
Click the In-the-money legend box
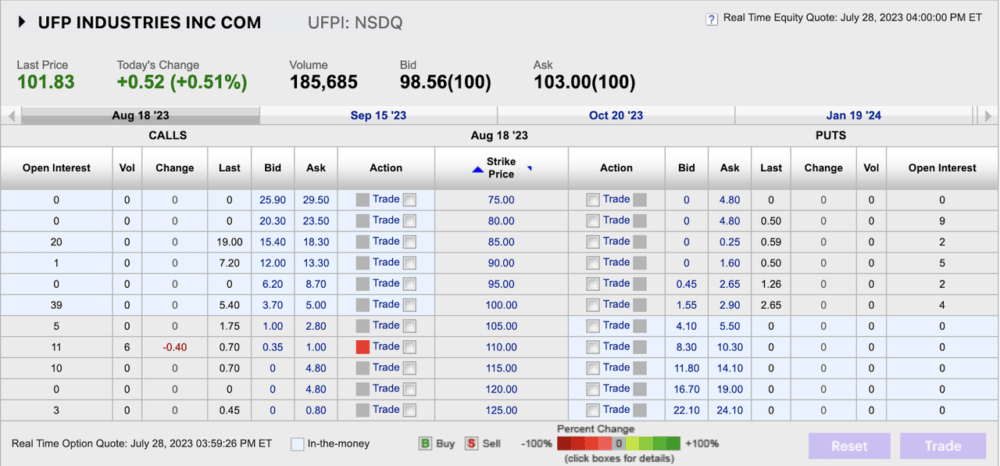point(297,444)
